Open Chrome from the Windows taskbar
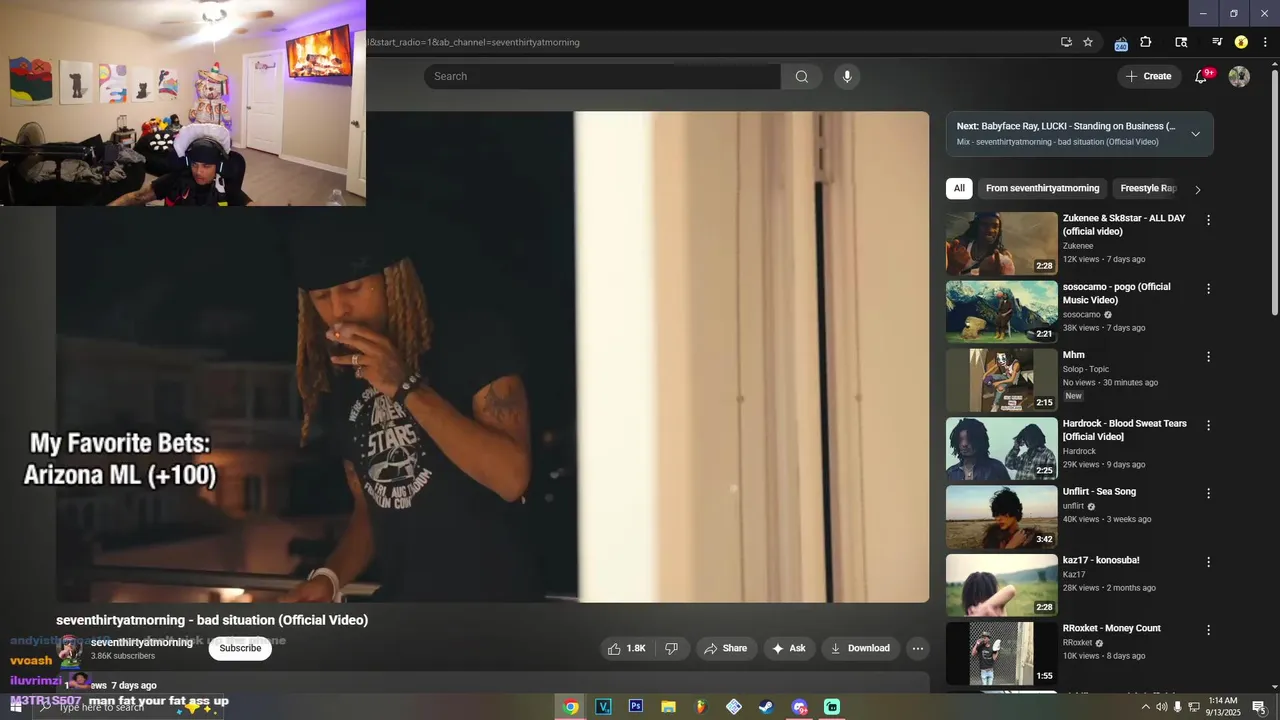 (570, 707)
